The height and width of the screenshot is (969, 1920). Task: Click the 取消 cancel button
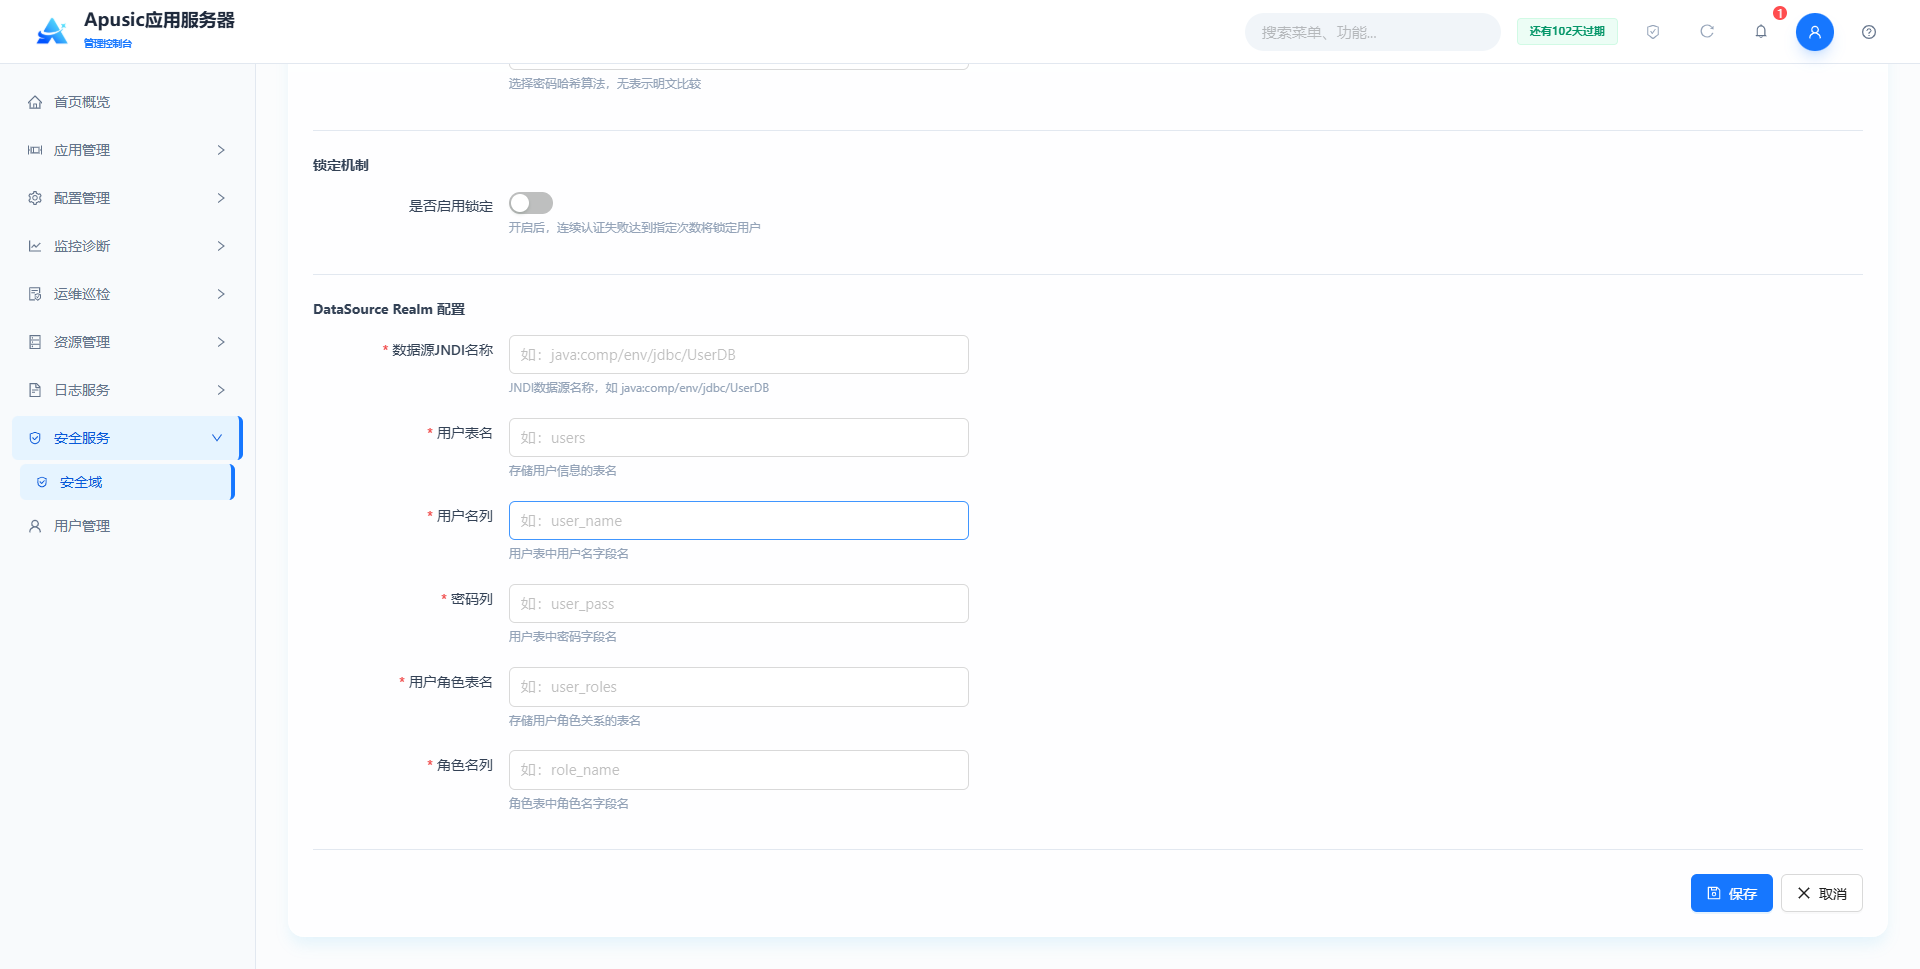(x=1821, y=893)
